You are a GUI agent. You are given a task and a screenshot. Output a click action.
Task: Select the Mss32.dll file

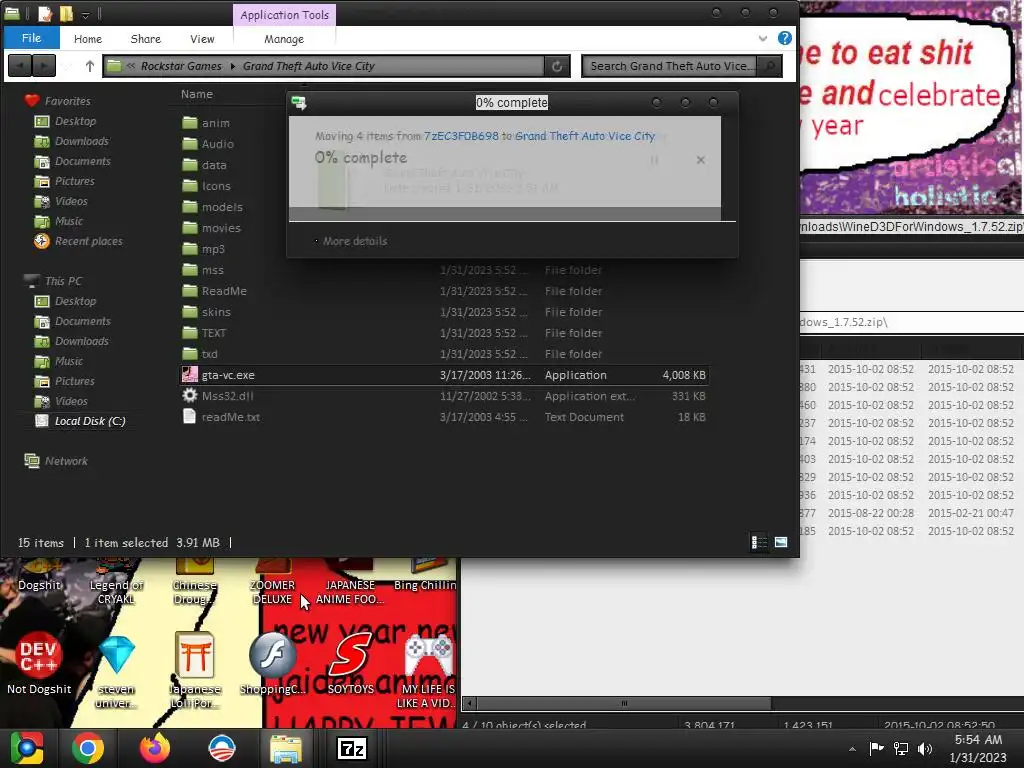tap(444, 396)
